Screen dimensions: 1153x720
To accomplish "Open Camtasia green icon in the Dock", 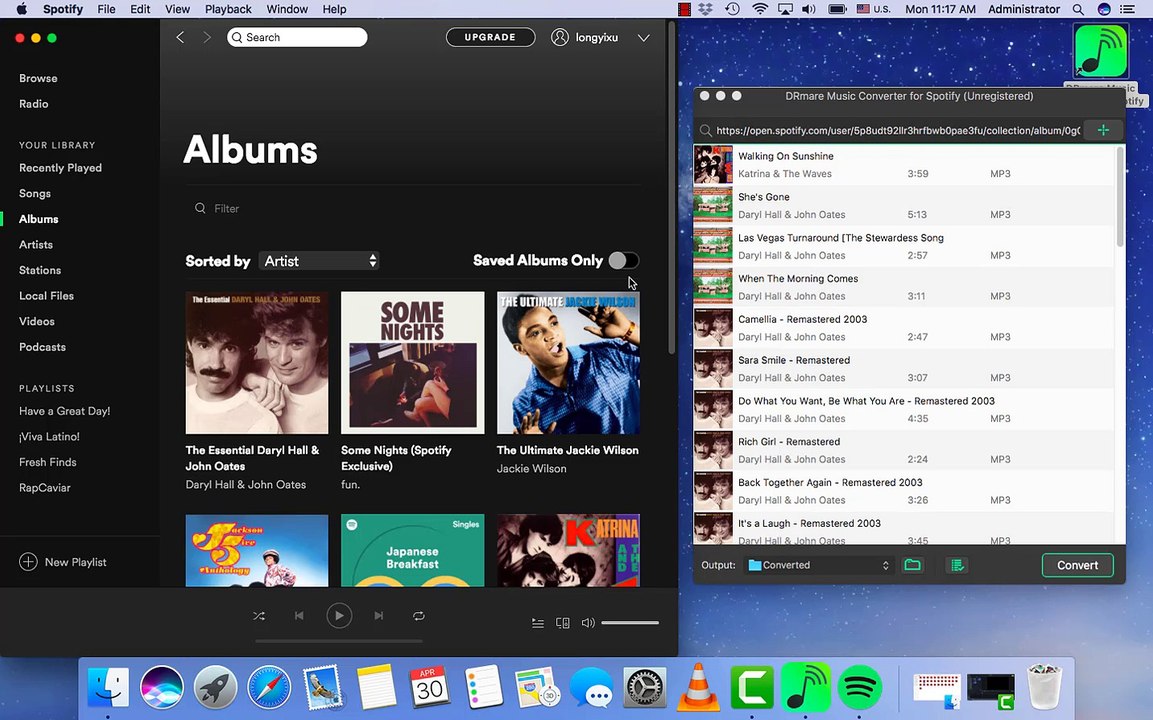I will click(x=752, y=688).
